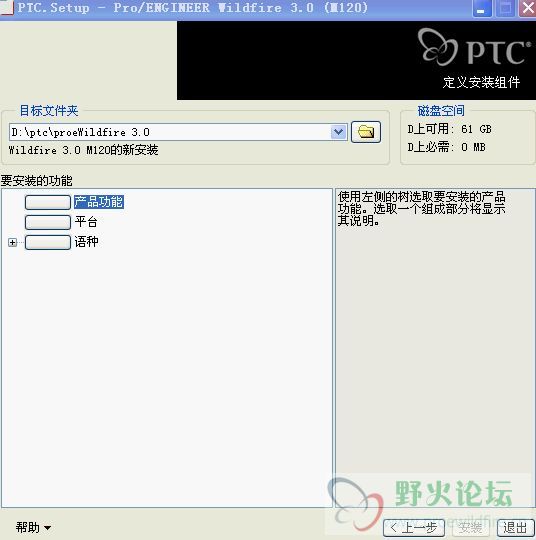Open the folder browse icon button
The height and width of the screenshot is (540, 536).
(365, 132)
